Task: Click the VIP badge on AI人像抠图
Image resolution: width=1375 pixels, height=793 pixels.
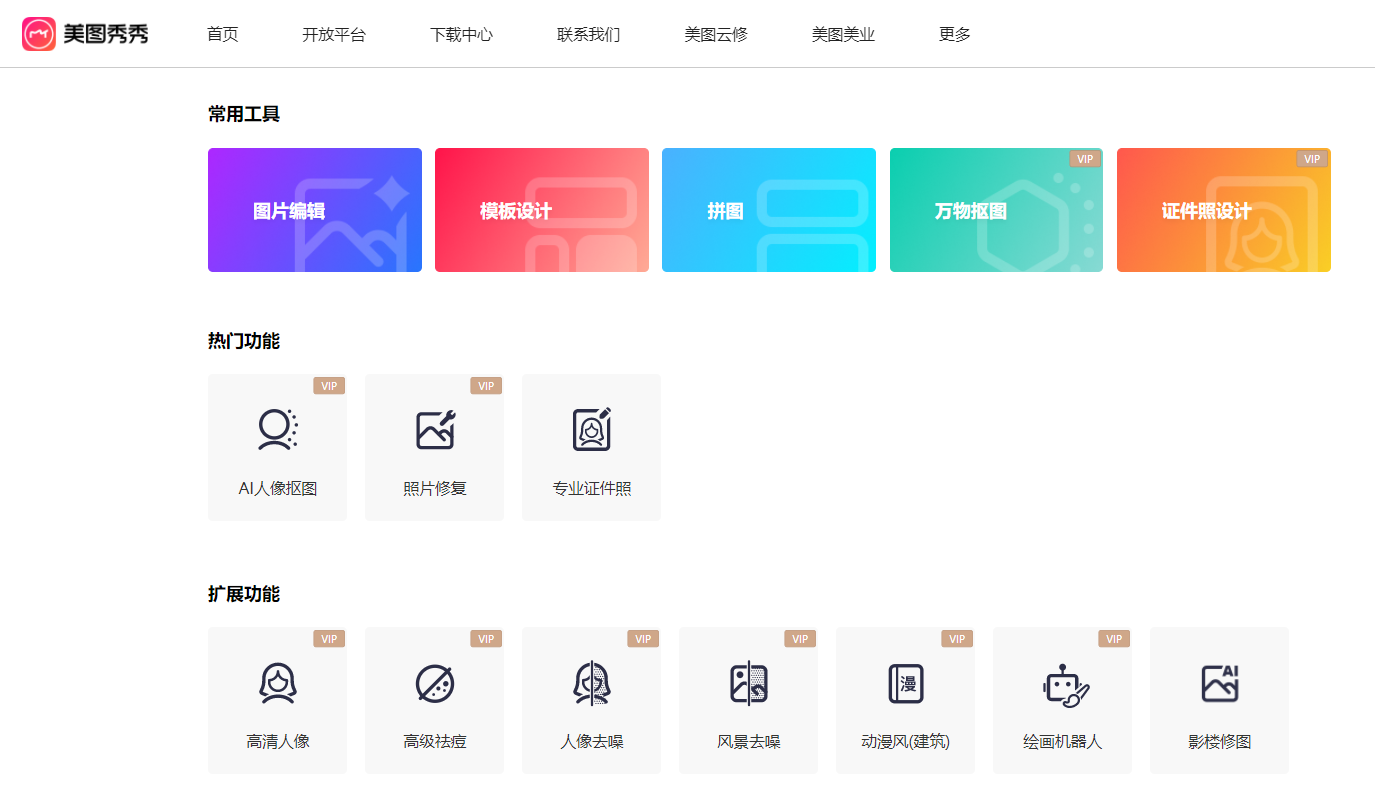Action: (329, 386)
